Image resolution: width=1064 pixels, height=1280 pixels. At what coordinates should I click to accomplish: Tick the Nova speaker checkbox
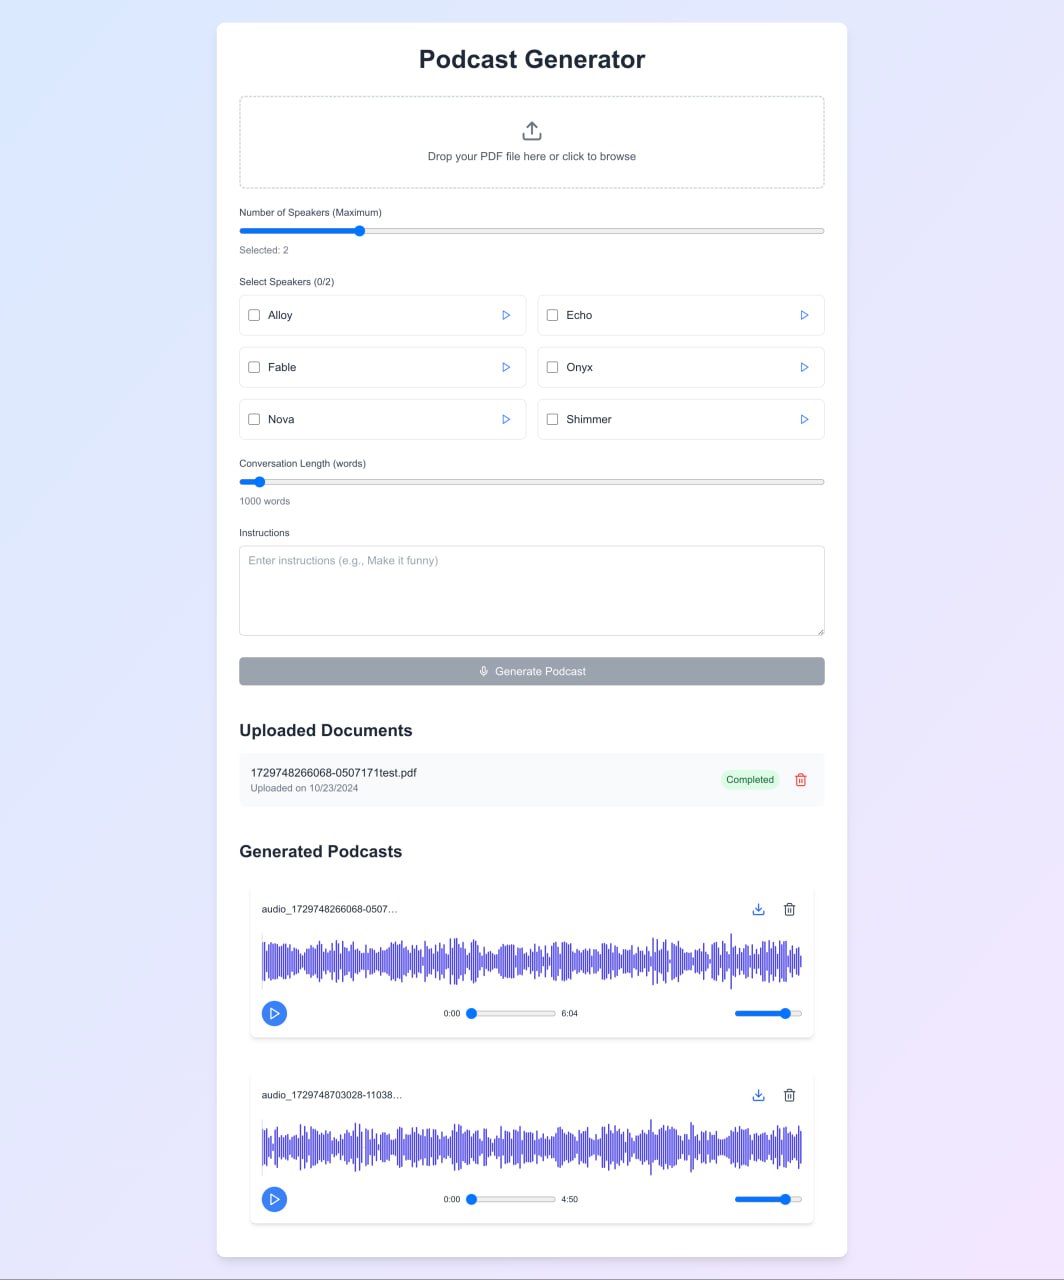[x=254, y=419]
